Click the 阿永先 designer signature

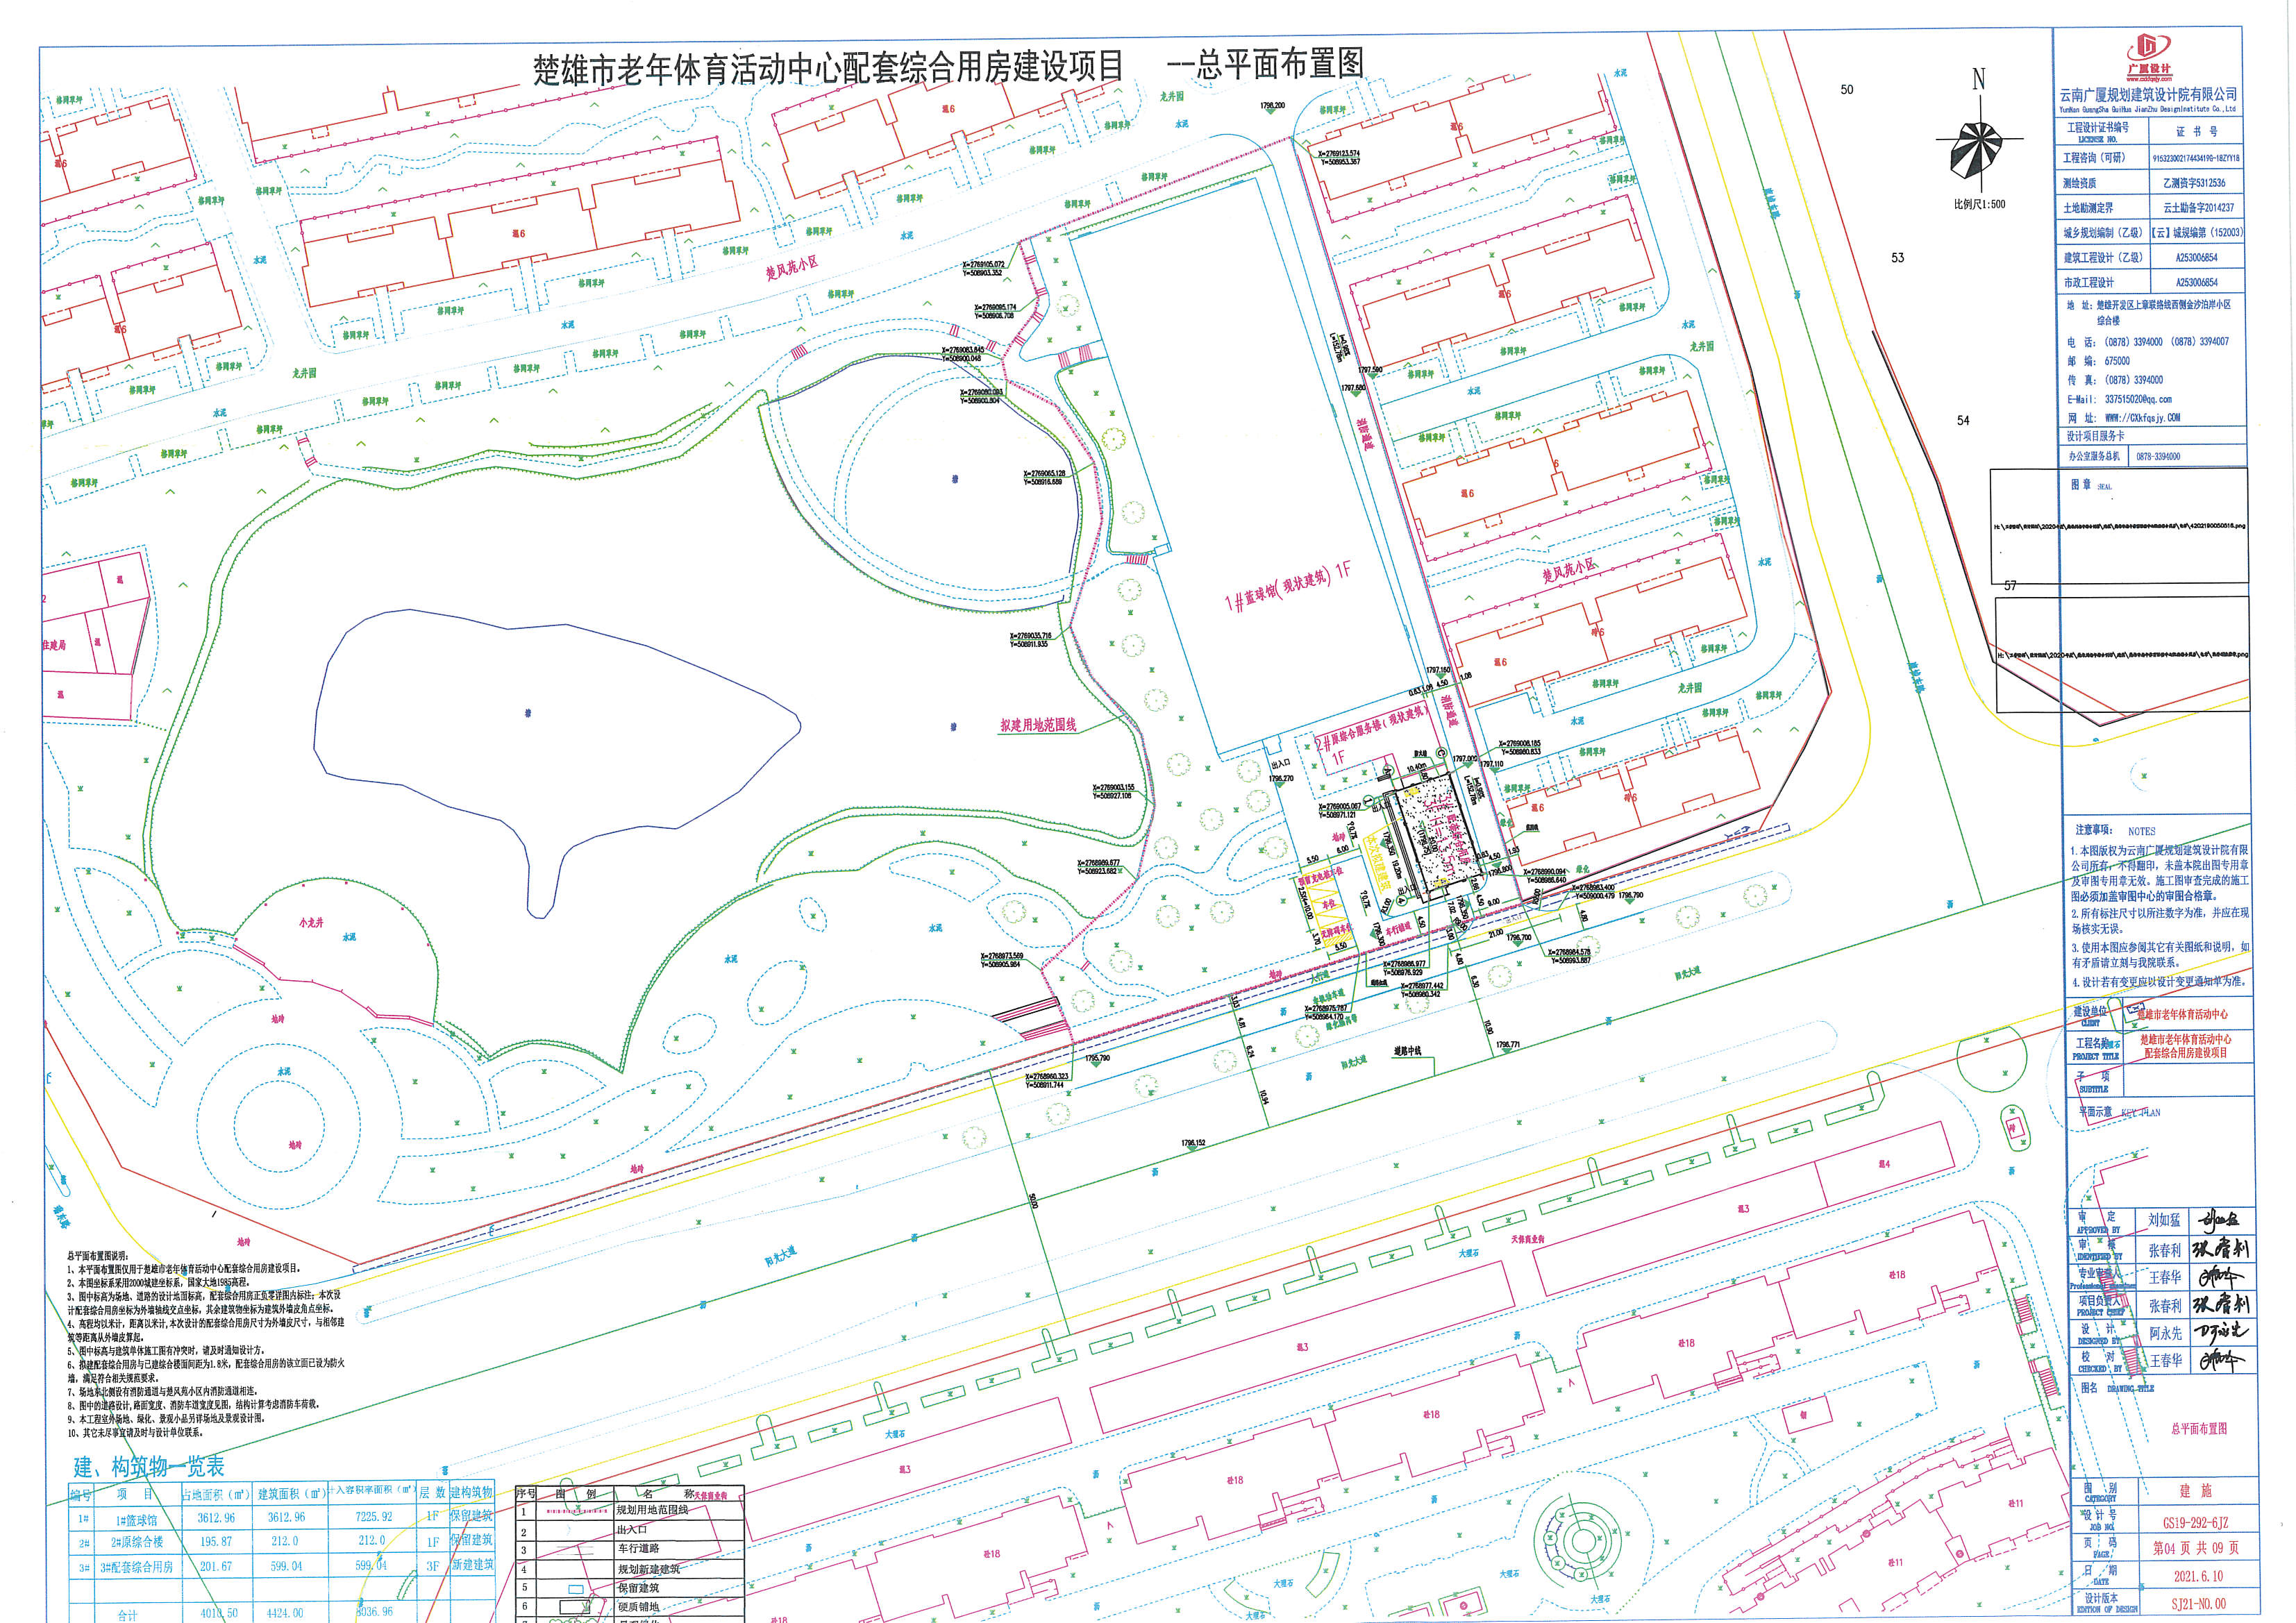2220,1332
